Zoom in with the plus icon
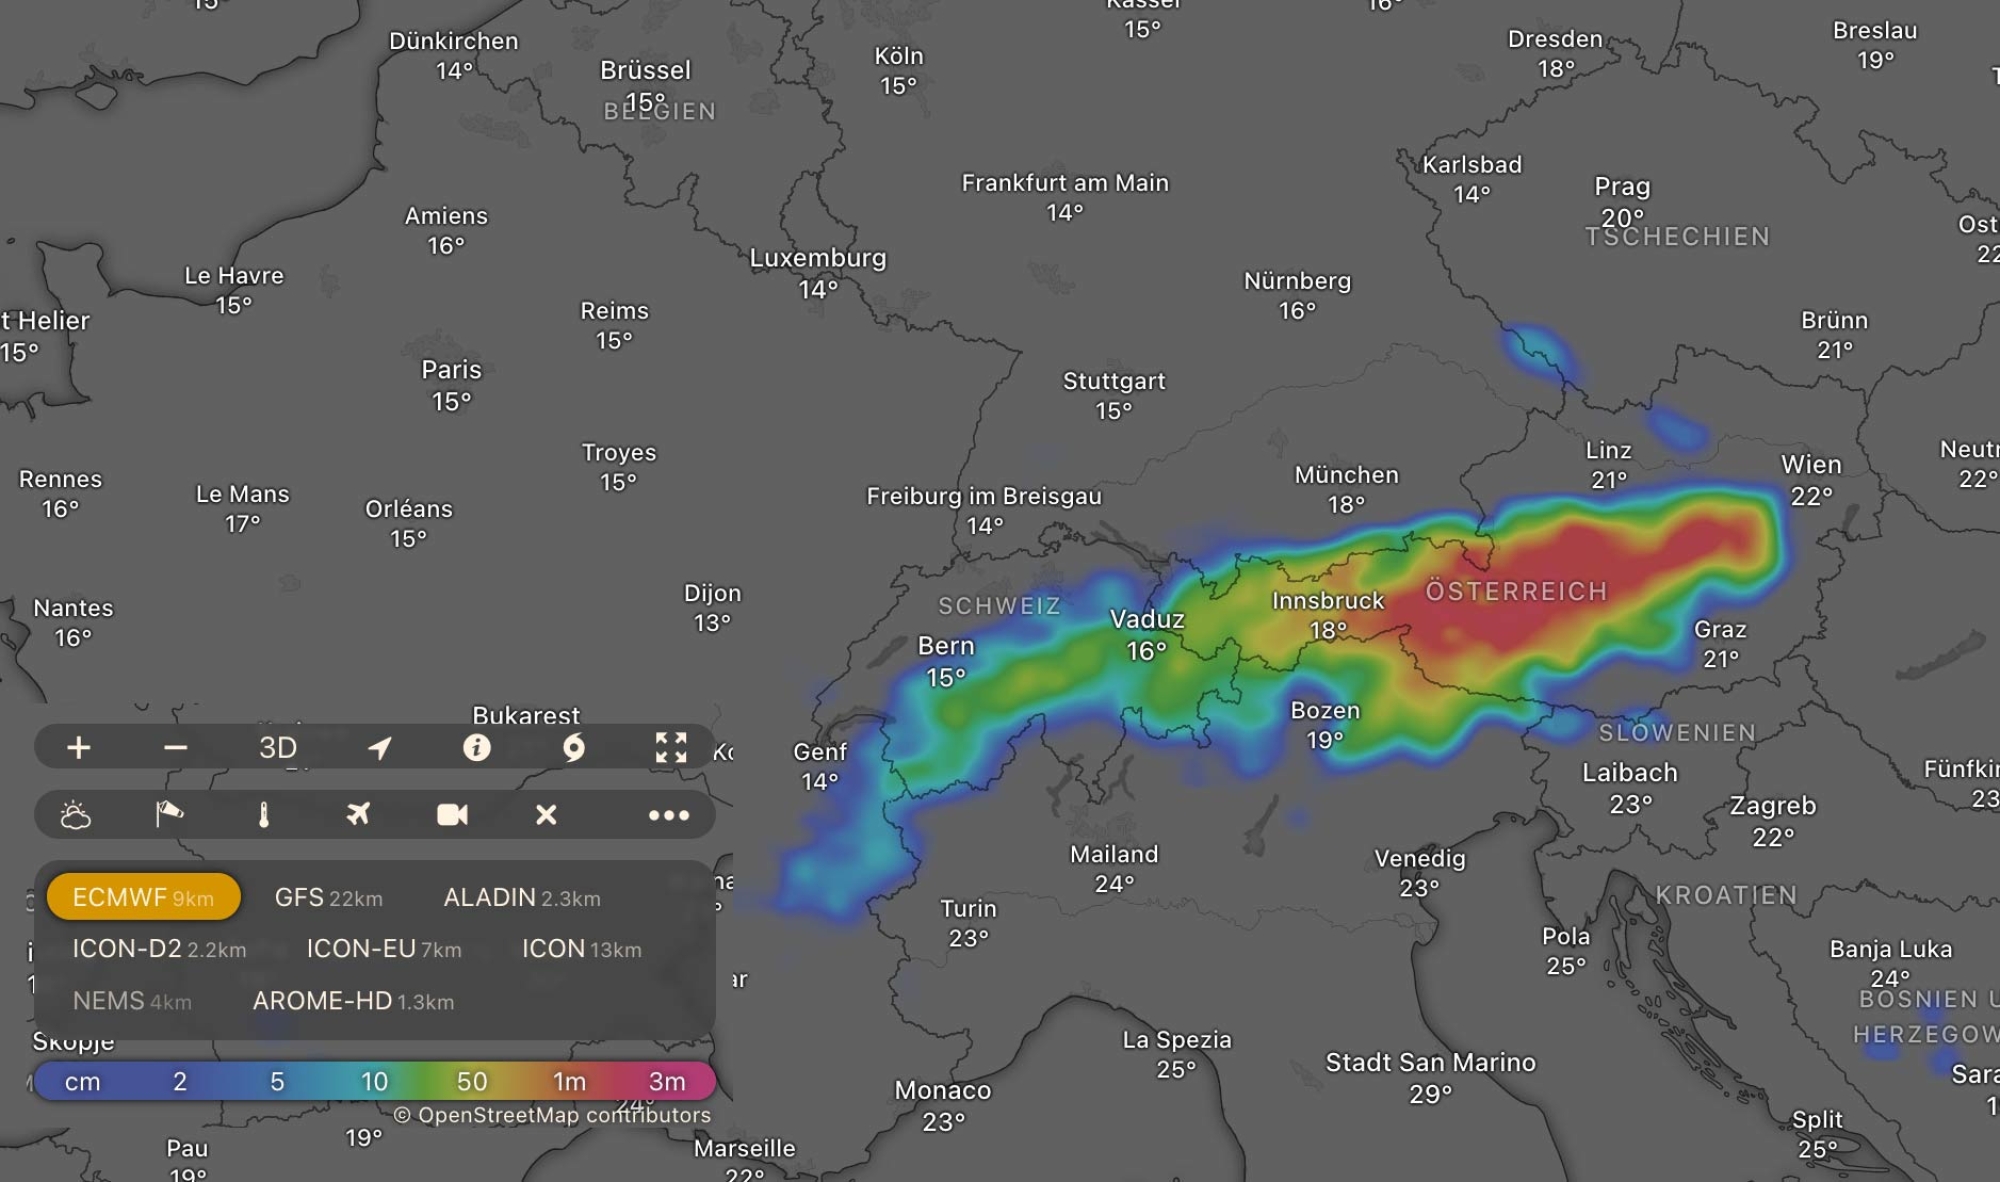Screen dimensions: 2000x1182 (79, 748)
